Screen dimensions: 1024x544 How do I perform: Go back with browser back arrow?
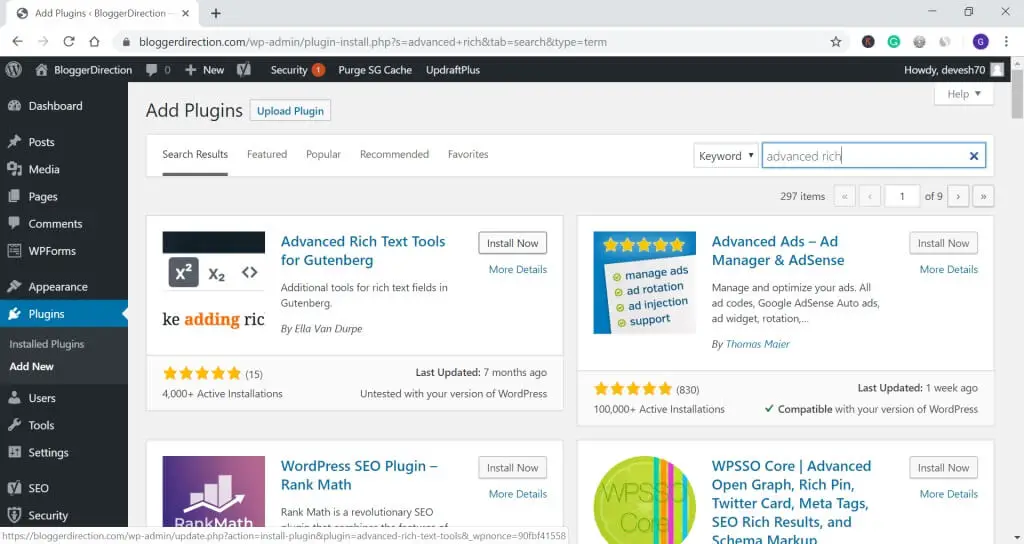click(x=18, y=42)
